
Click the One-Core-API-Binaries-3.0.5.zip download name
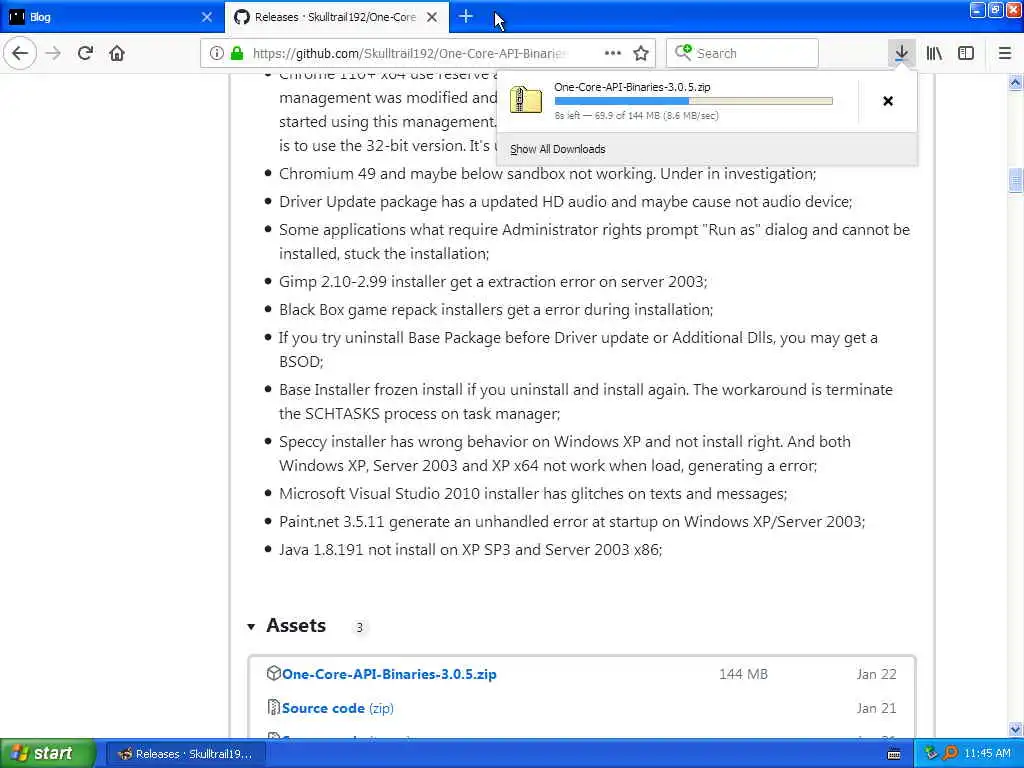point(632,87)
